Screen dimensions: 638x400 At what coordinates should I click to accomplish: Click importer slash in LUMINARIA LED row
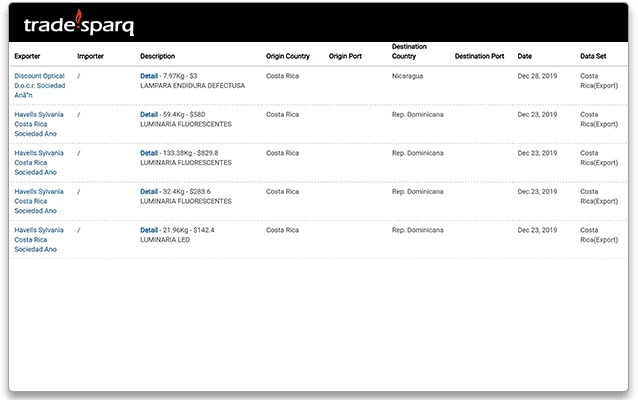click(79, 230)
